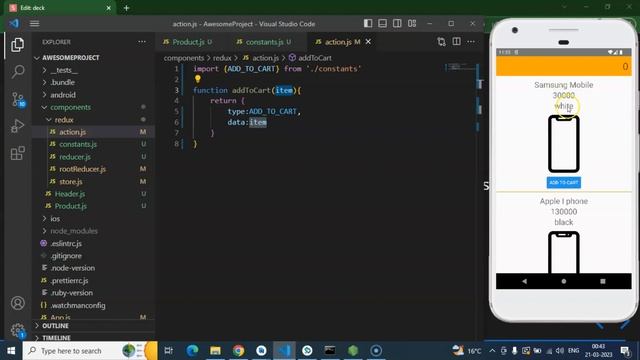Screen dimensions: 640x360
Task: Expand the .bundle folder
Action: coord(62,82)
